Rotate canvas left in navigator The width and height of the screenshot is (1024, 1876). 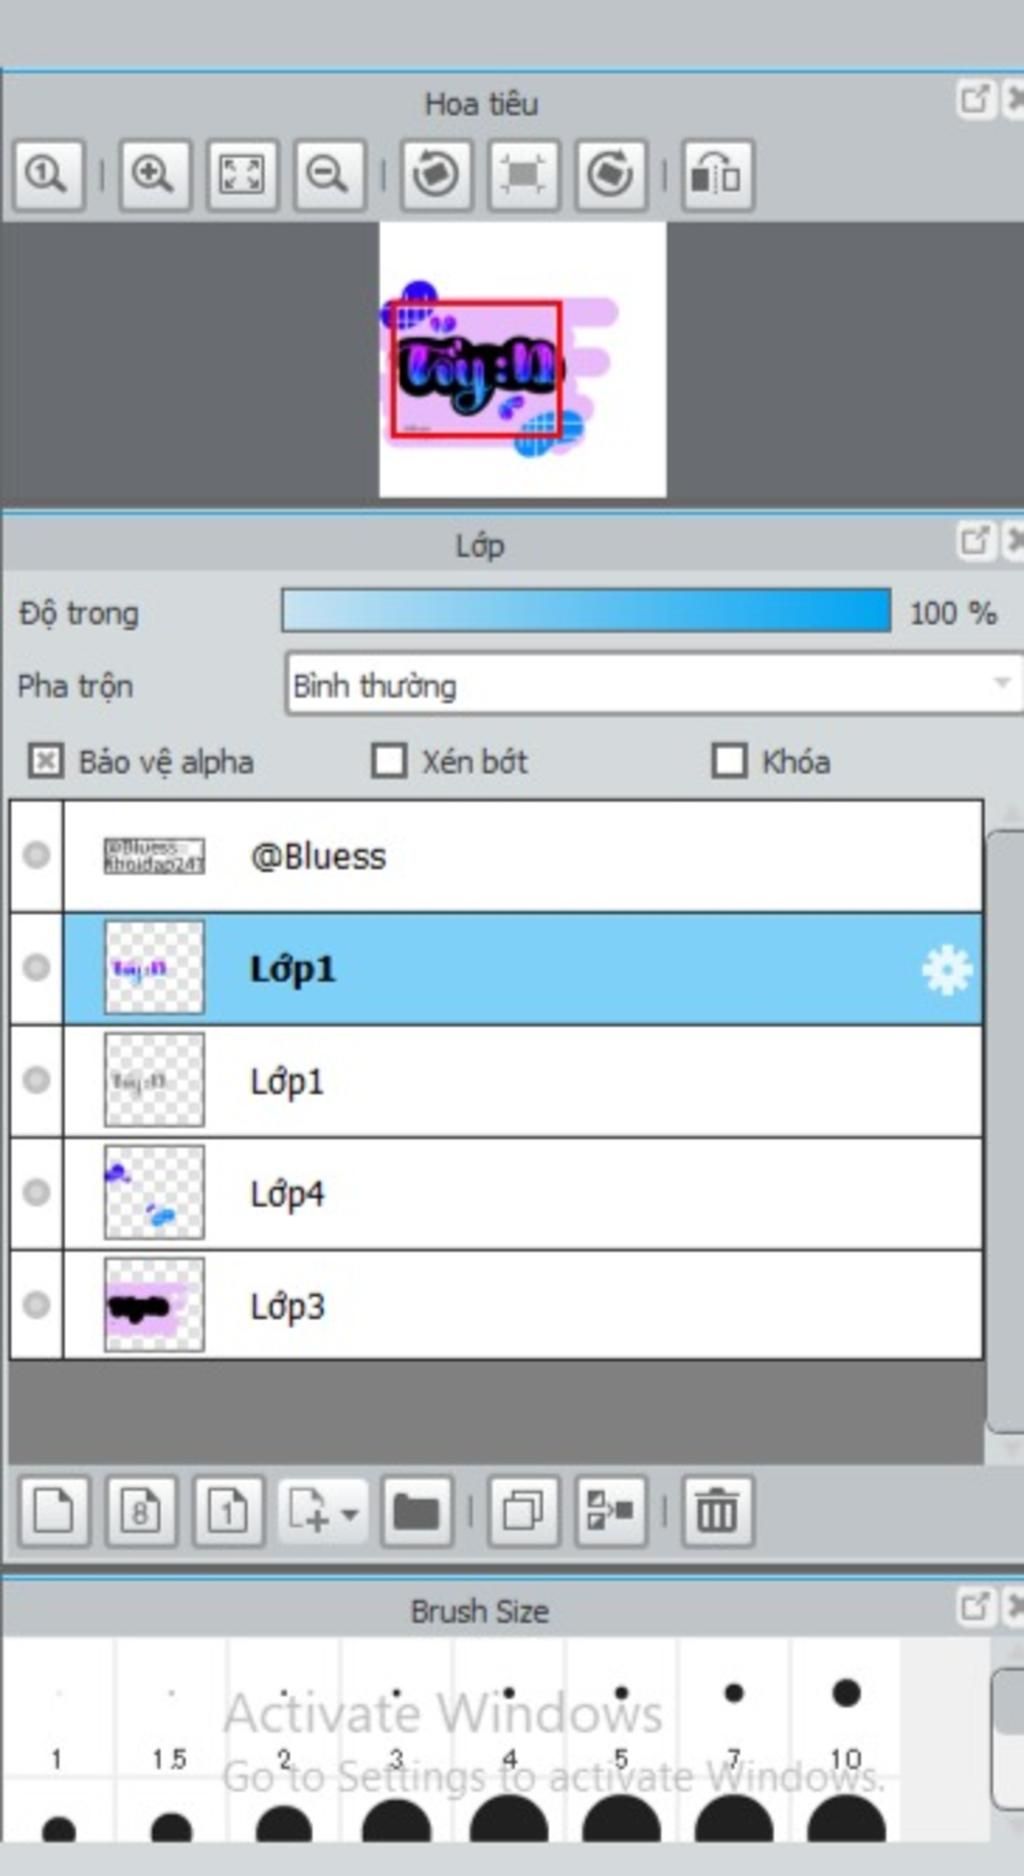(x=436, y=175)
